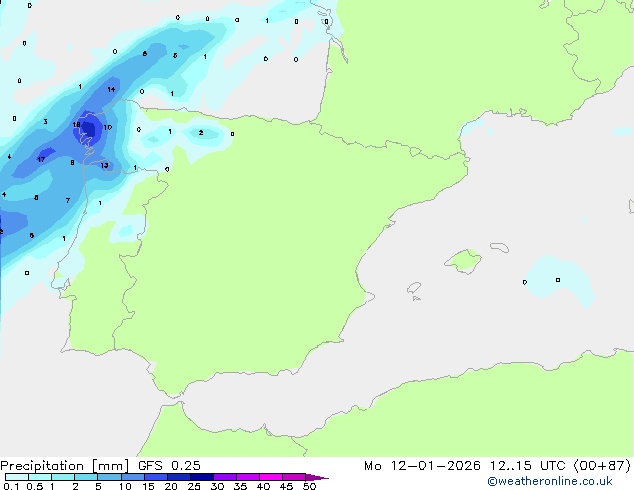
Task: Click the 10–15 mm legend color box
Action: tap(133, 477)
